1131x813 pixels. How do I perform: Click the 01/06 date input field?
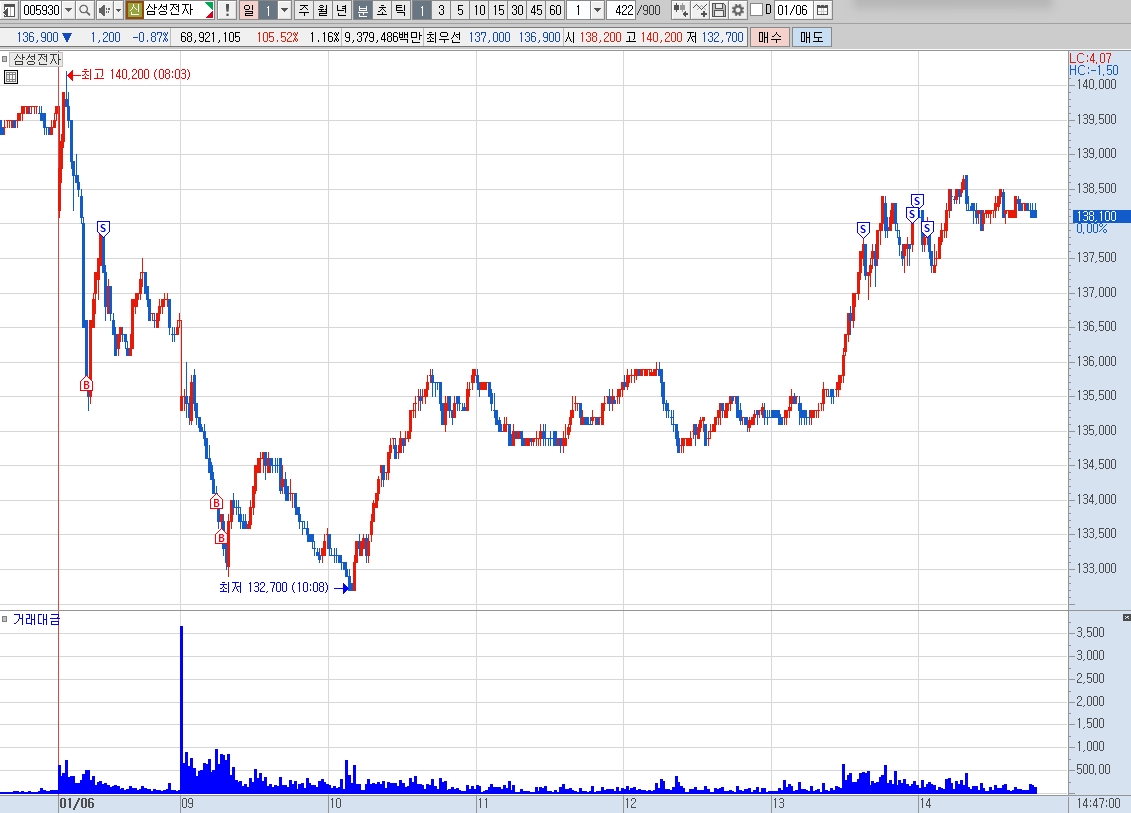(x=793, y=10)
